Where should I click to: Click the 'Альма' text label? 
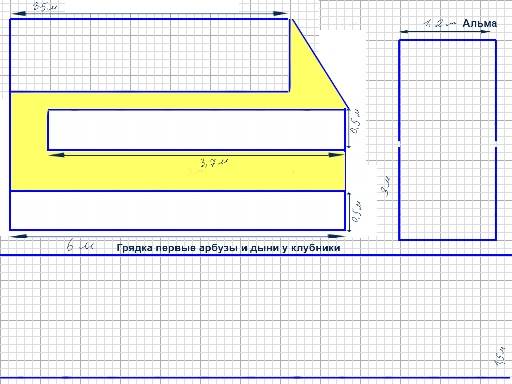[x=480, y=23]
